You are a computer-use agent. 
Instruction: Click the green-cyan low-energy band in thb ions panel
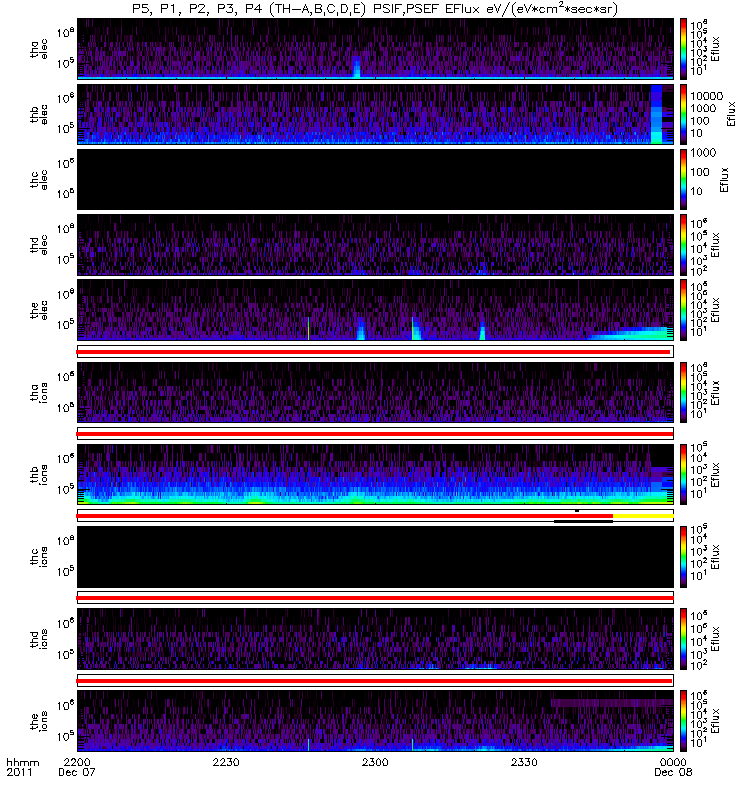tap(376, 500)
